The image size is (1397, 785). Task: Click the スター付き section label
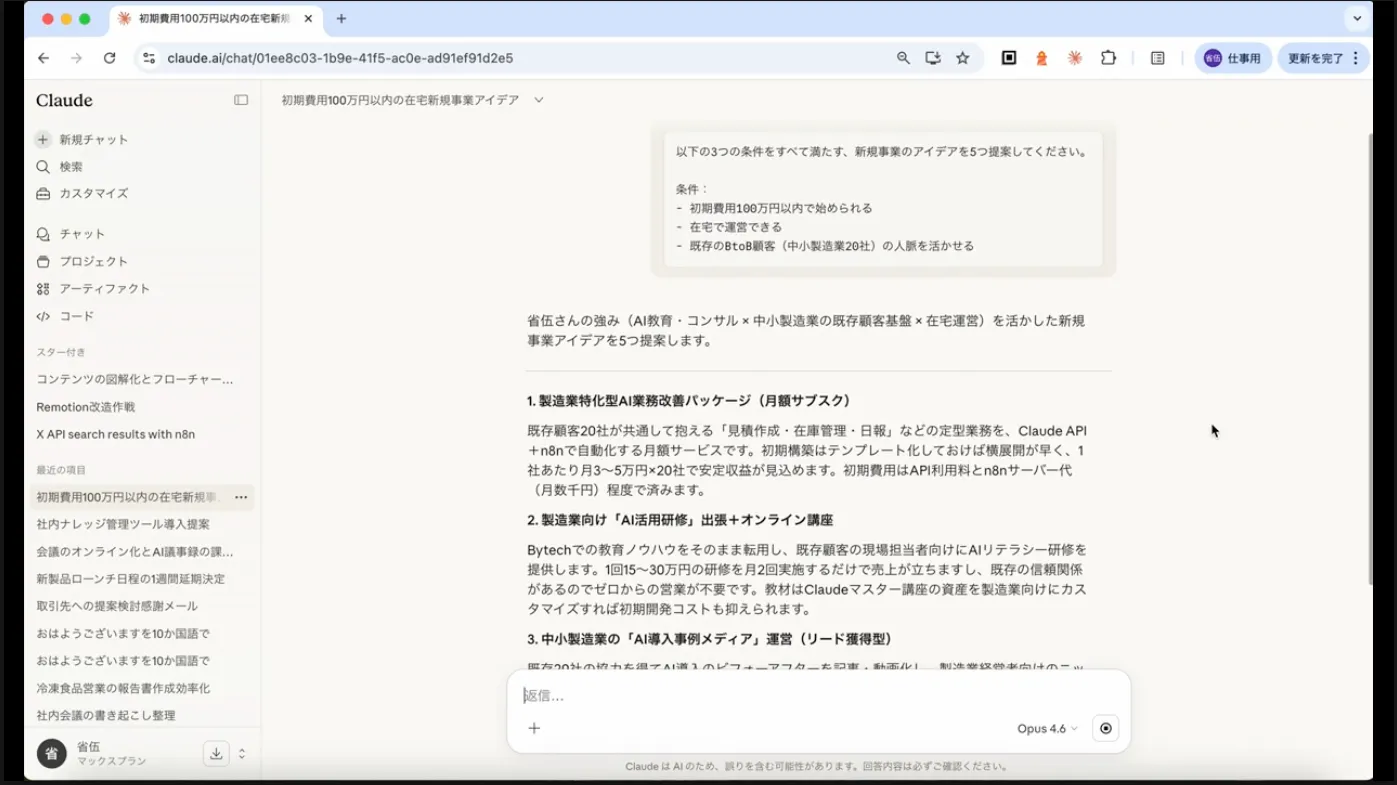61,352
